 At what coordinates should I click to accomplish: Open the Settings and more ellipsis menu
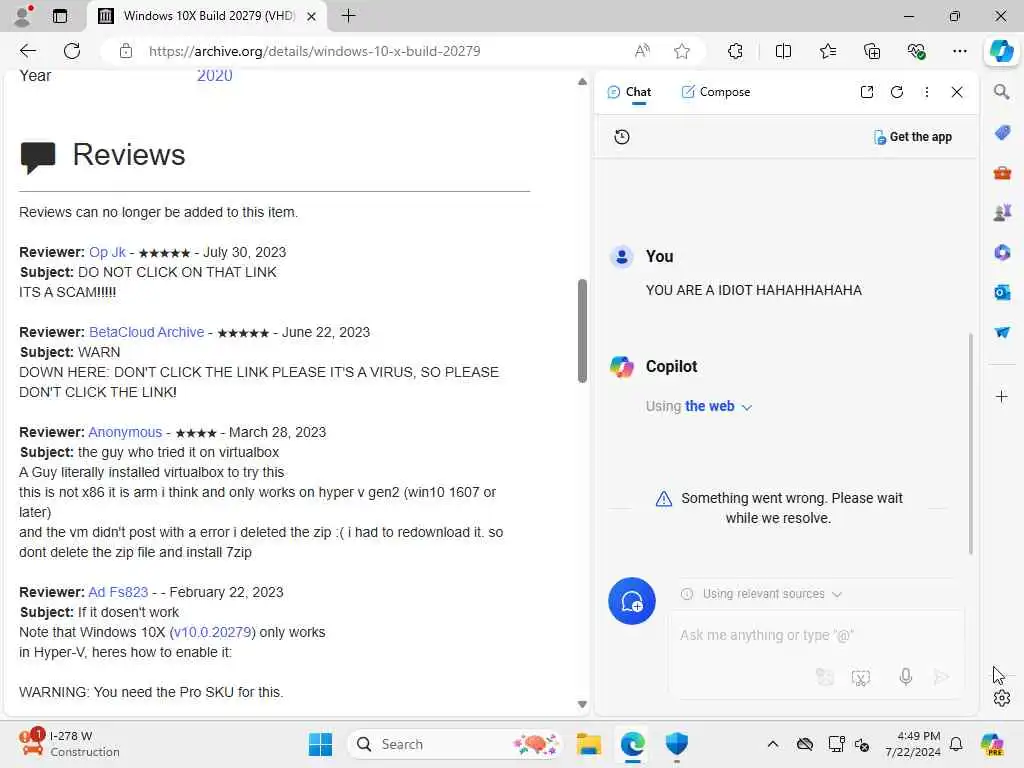[x=959, y=51]
